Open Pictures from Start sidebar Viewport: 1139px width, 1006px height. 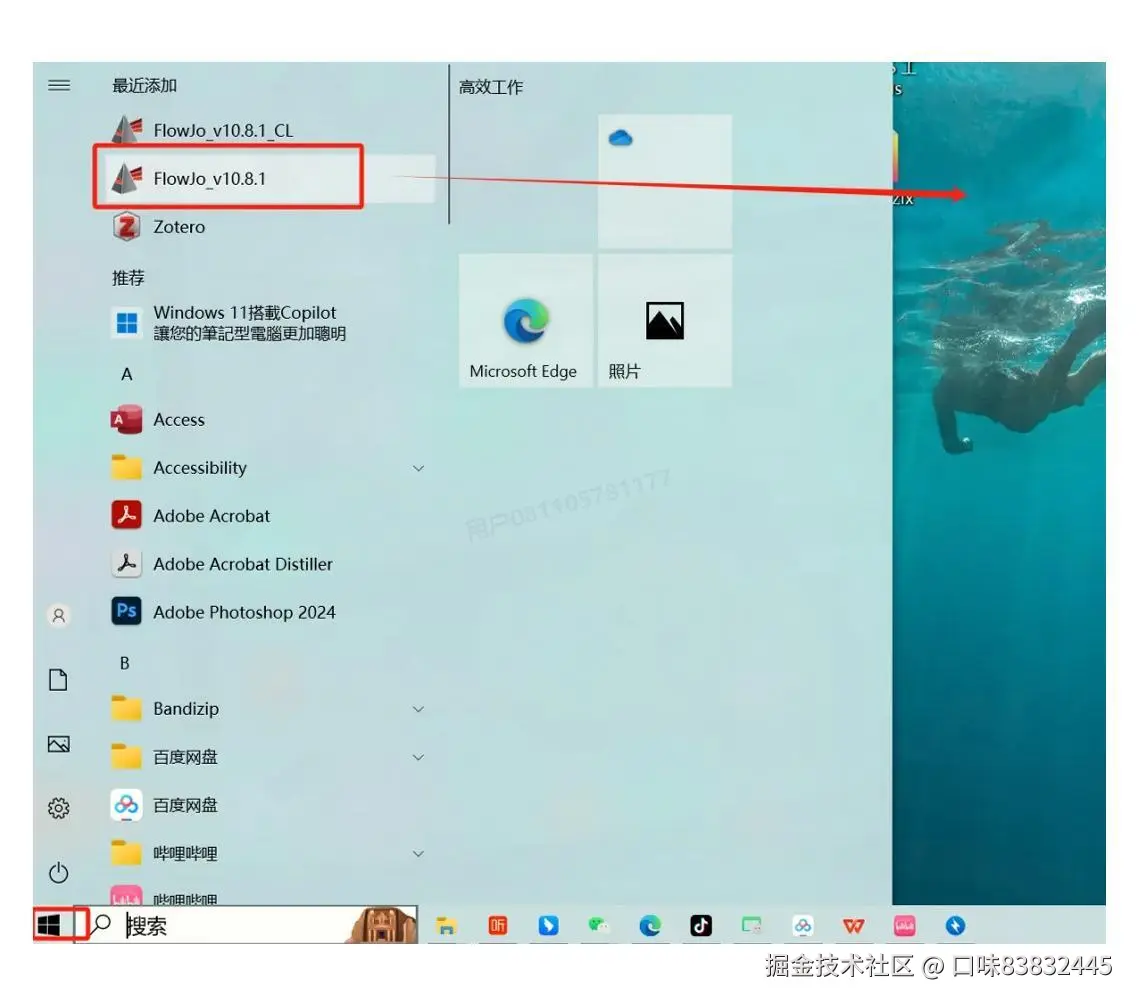(59, 745)
